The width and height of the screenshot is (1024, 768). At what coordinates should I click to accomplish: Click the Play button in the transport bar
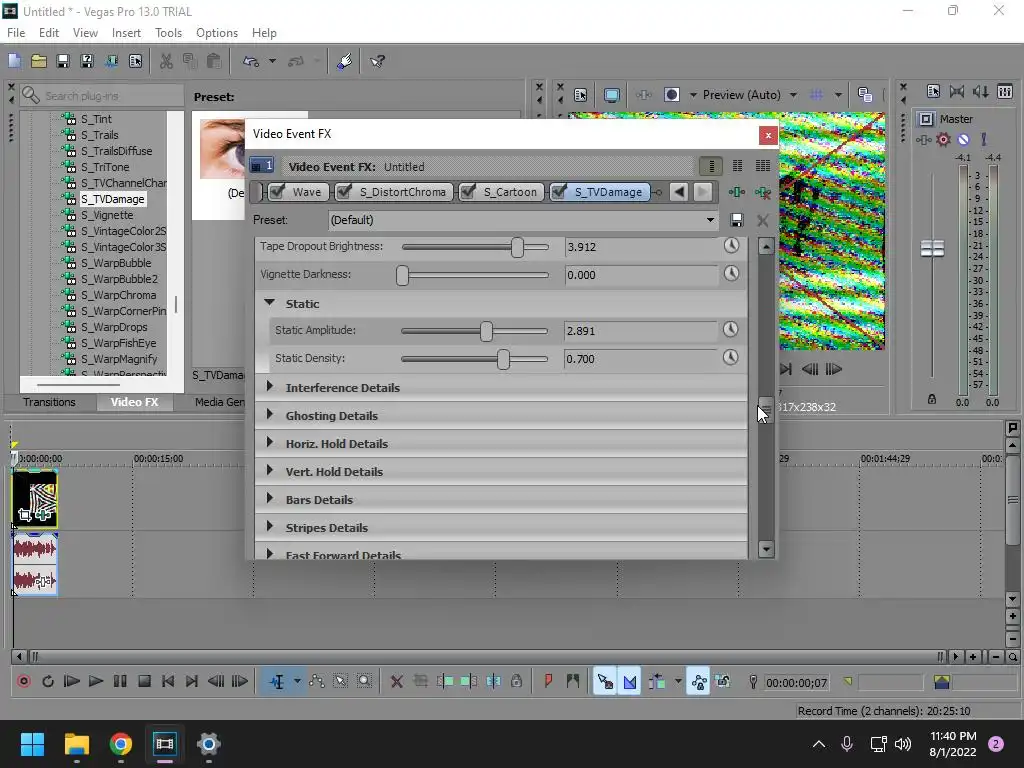point(96,682)
